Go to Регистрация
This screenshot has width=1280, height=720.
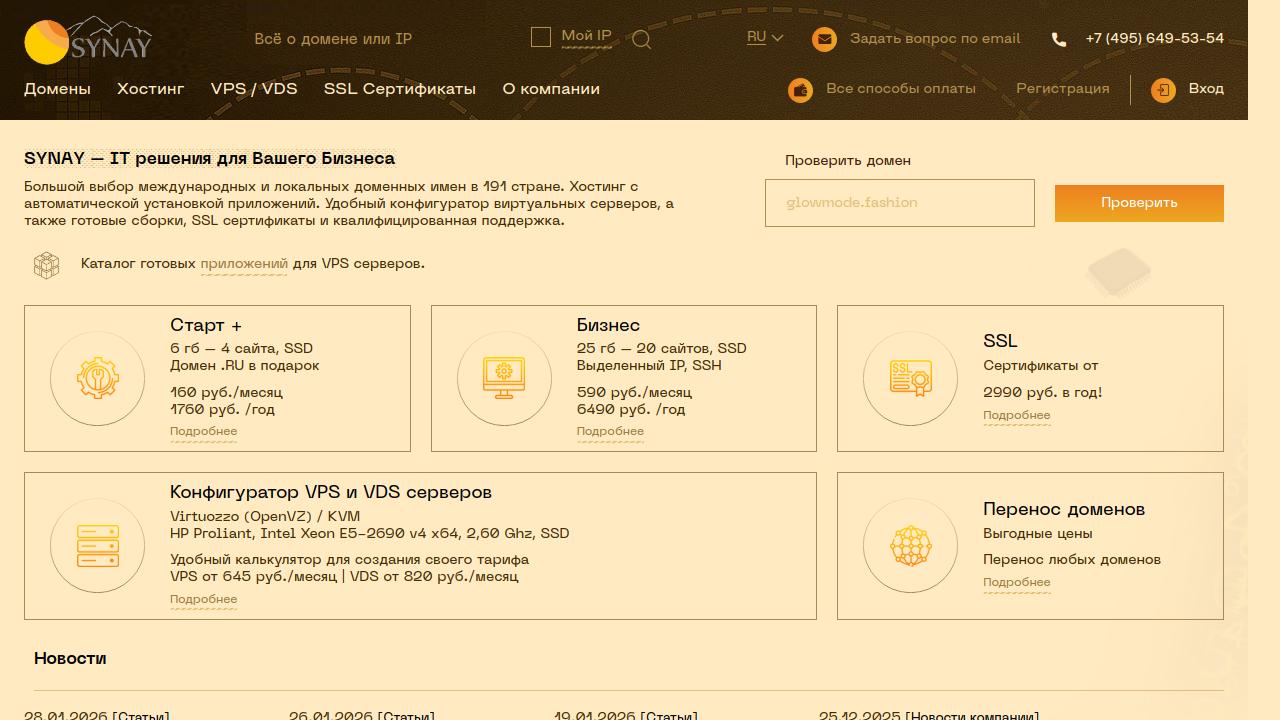pyautogui.click(x=1063, y=89)
